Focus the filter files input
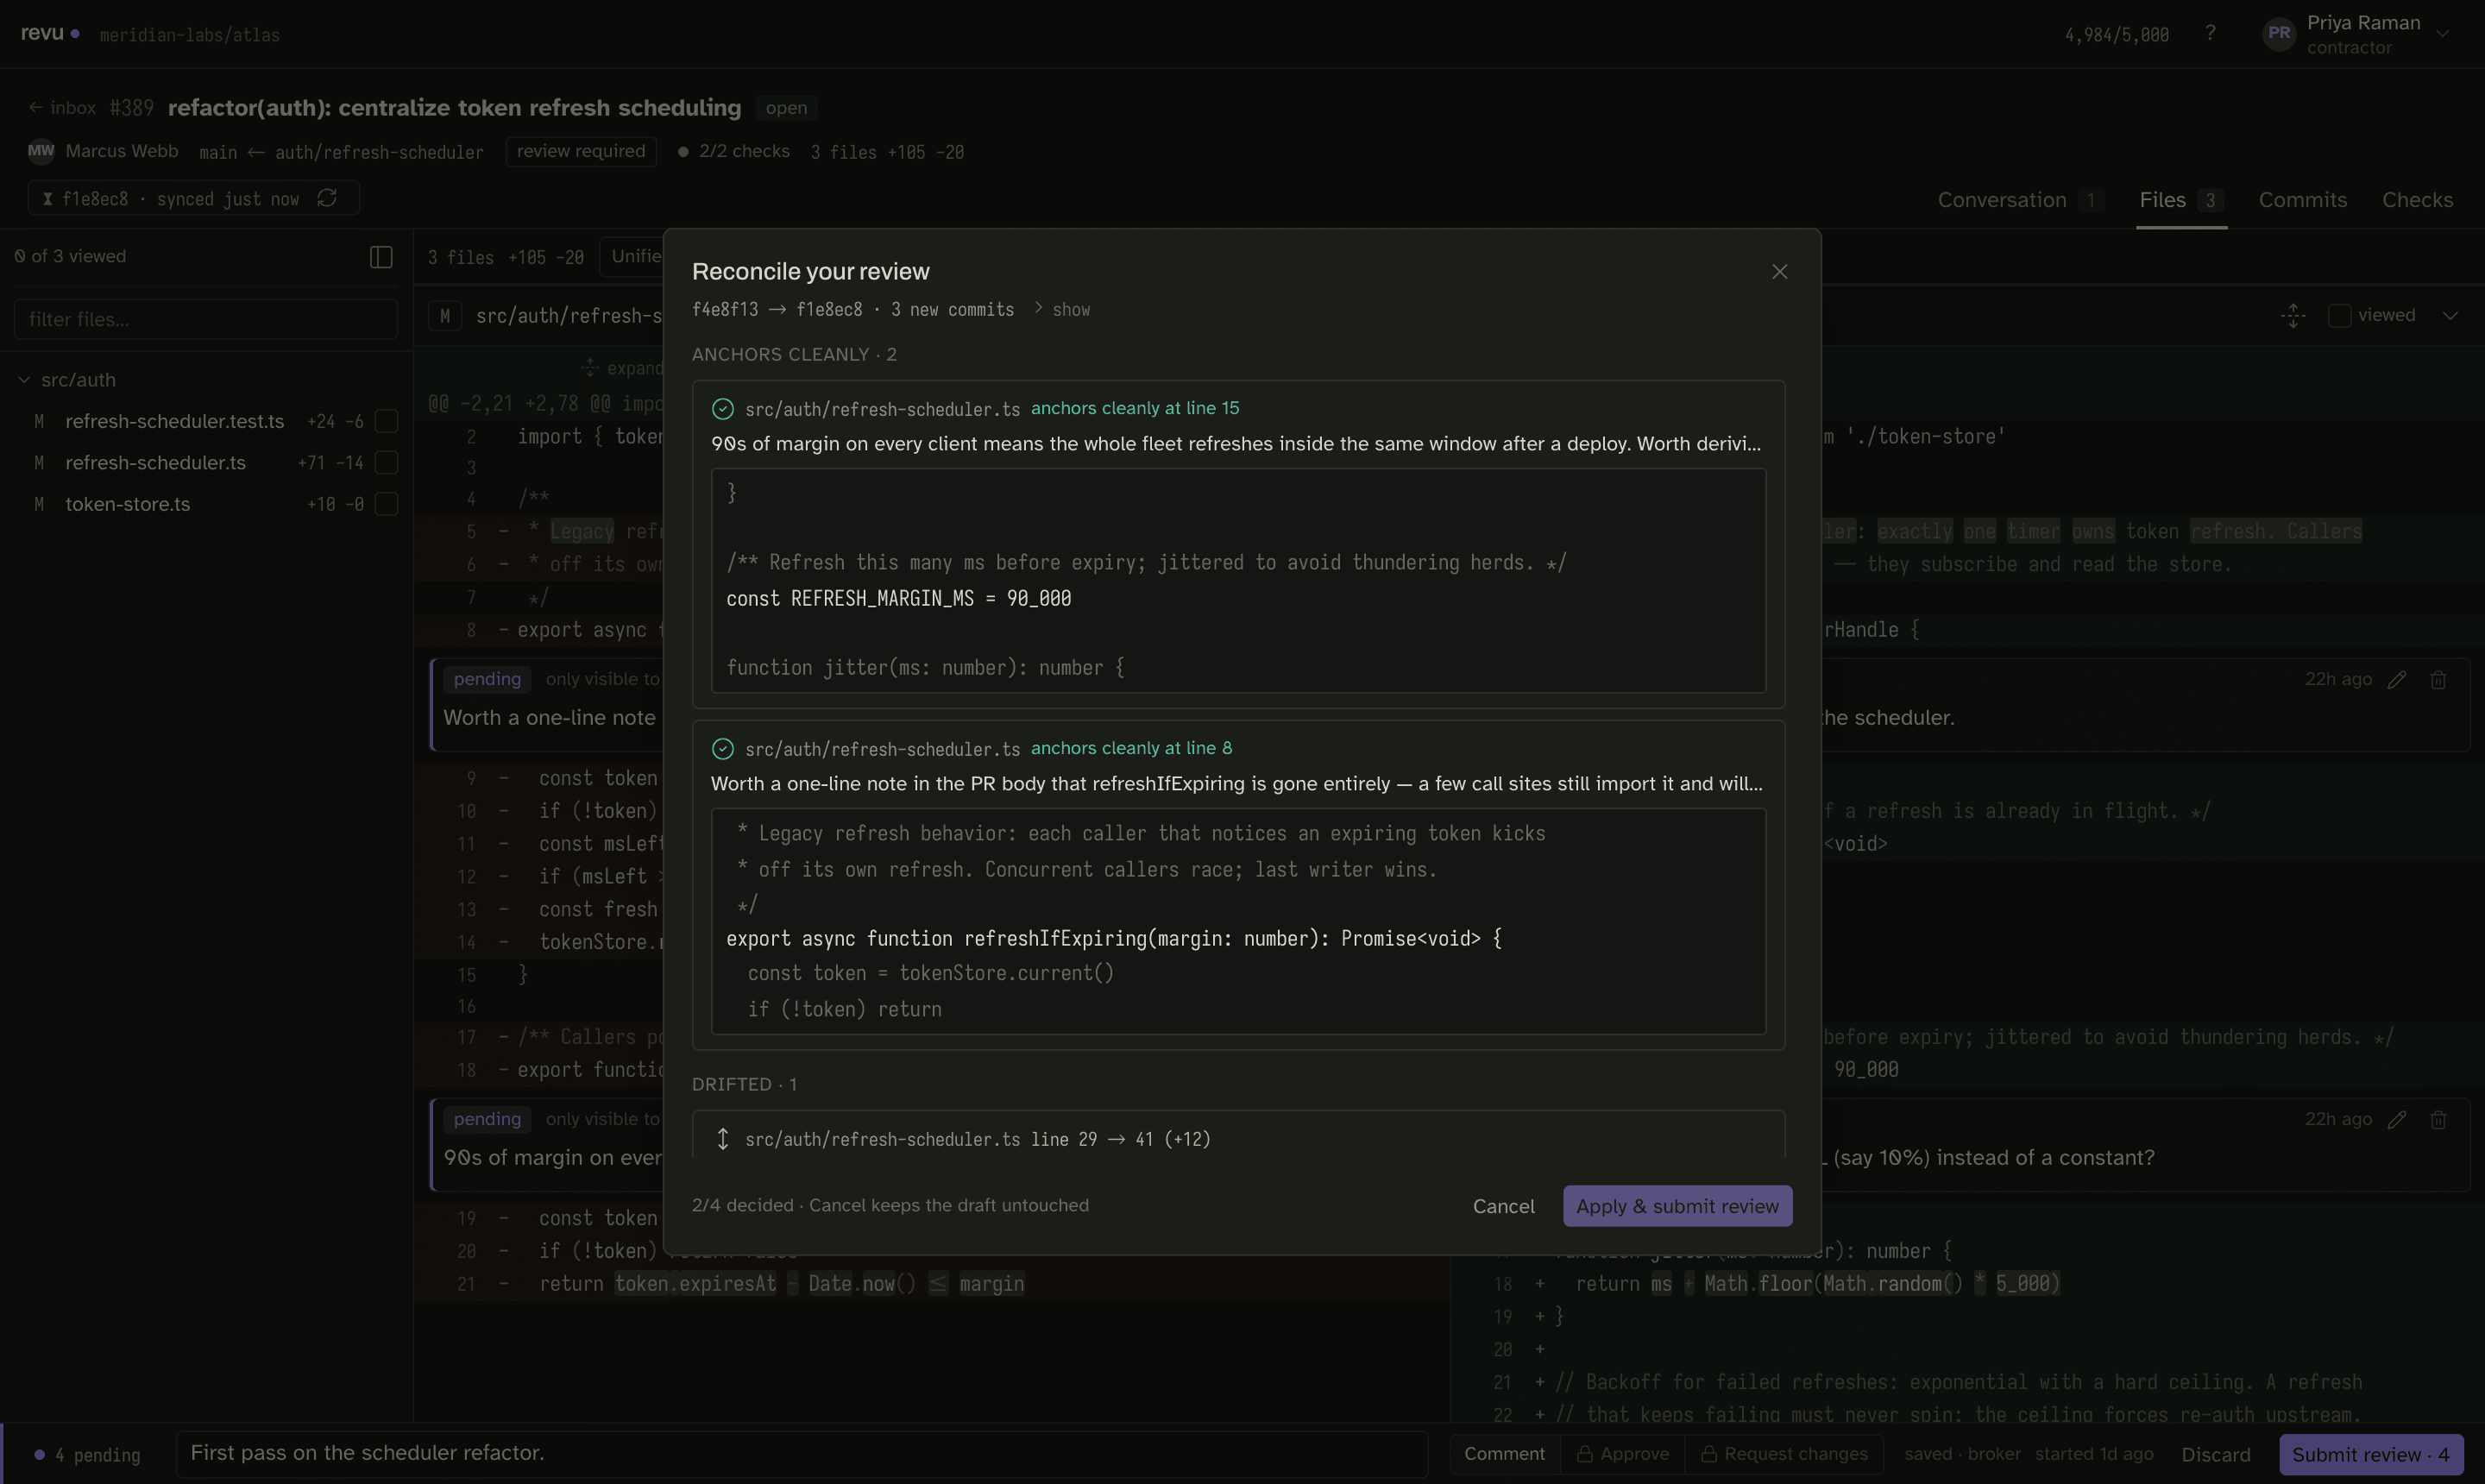Screen dimensions: 2485x1484 tap(206, 319)
